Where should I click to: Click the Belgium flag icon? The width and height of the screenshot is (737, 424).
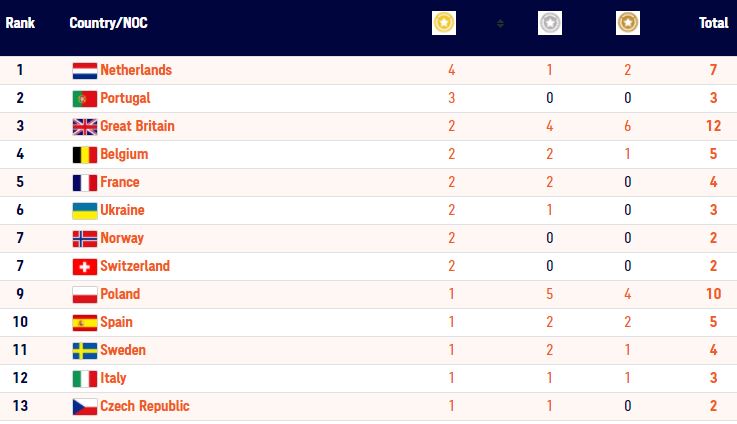pos(84,154)
